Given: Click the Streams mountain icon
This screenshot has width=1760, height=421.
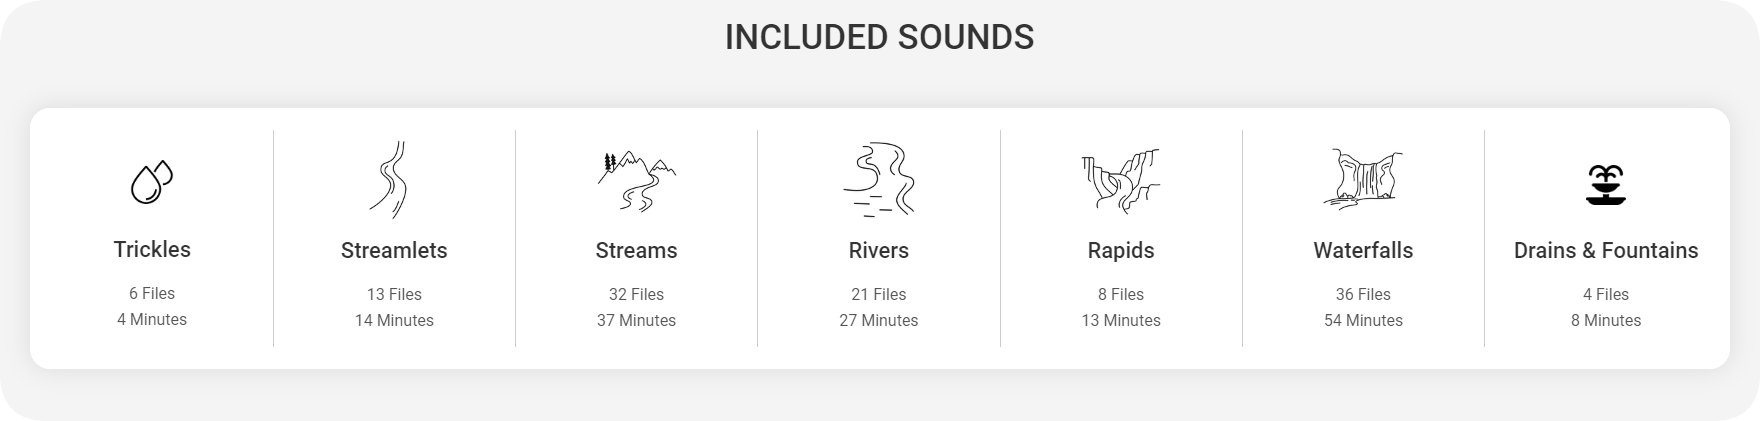Looking at the screenshot, I should (x=636, y=181).
